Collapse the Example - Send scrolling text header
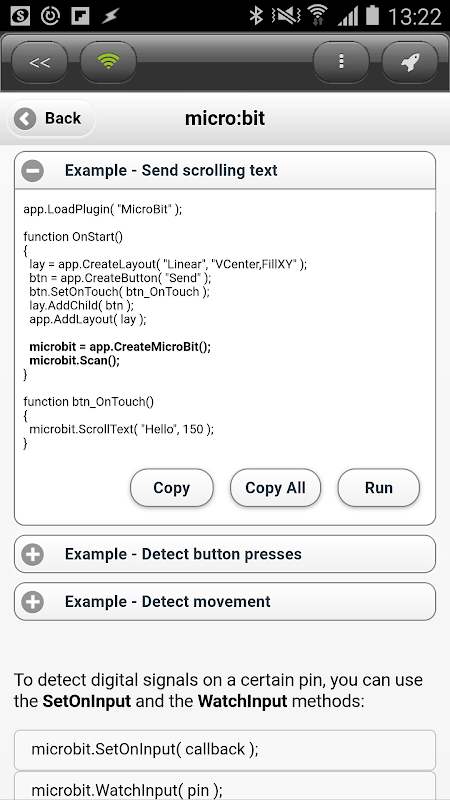 pyautogui.click(x=225, y=170)
